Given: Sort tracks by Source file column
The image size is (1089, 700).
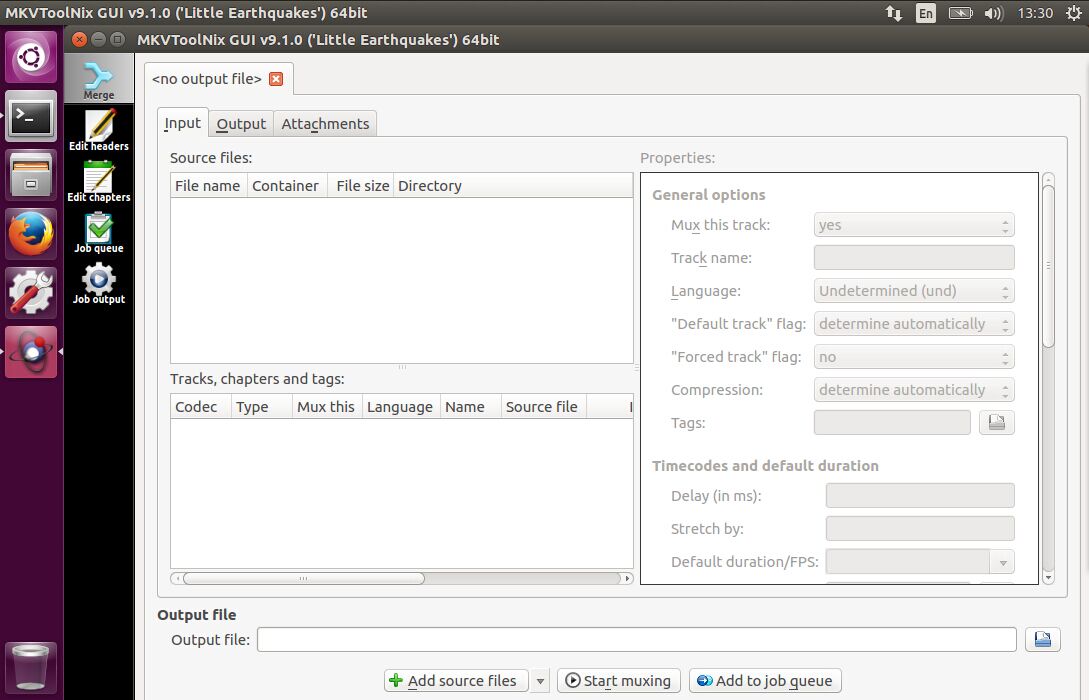Looking at the screenshot, I should (544, 407).
